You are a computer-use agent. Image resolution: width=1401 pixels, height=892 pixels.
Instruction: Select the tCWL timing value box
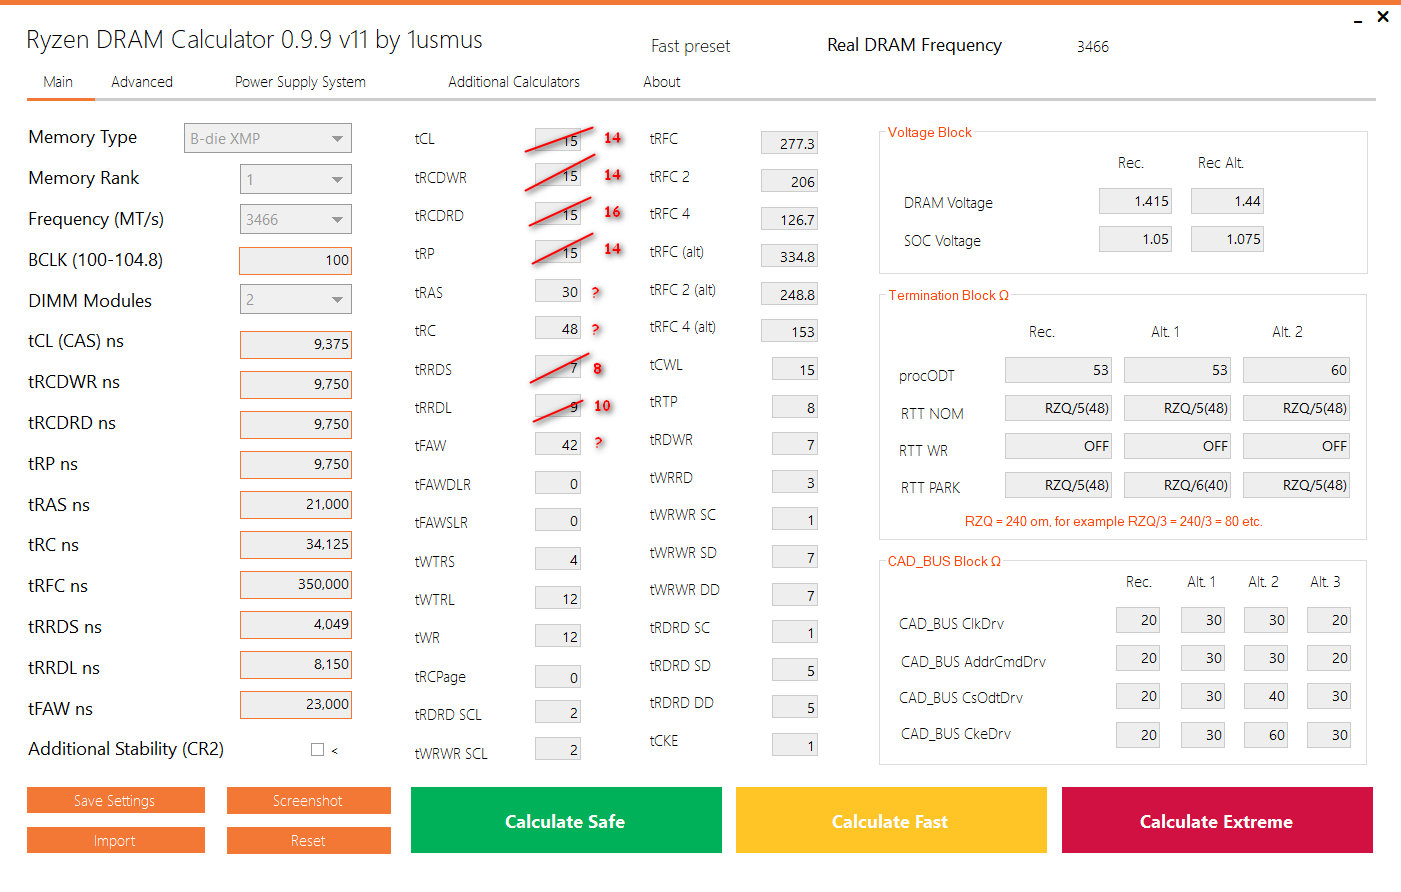[795, 370]
